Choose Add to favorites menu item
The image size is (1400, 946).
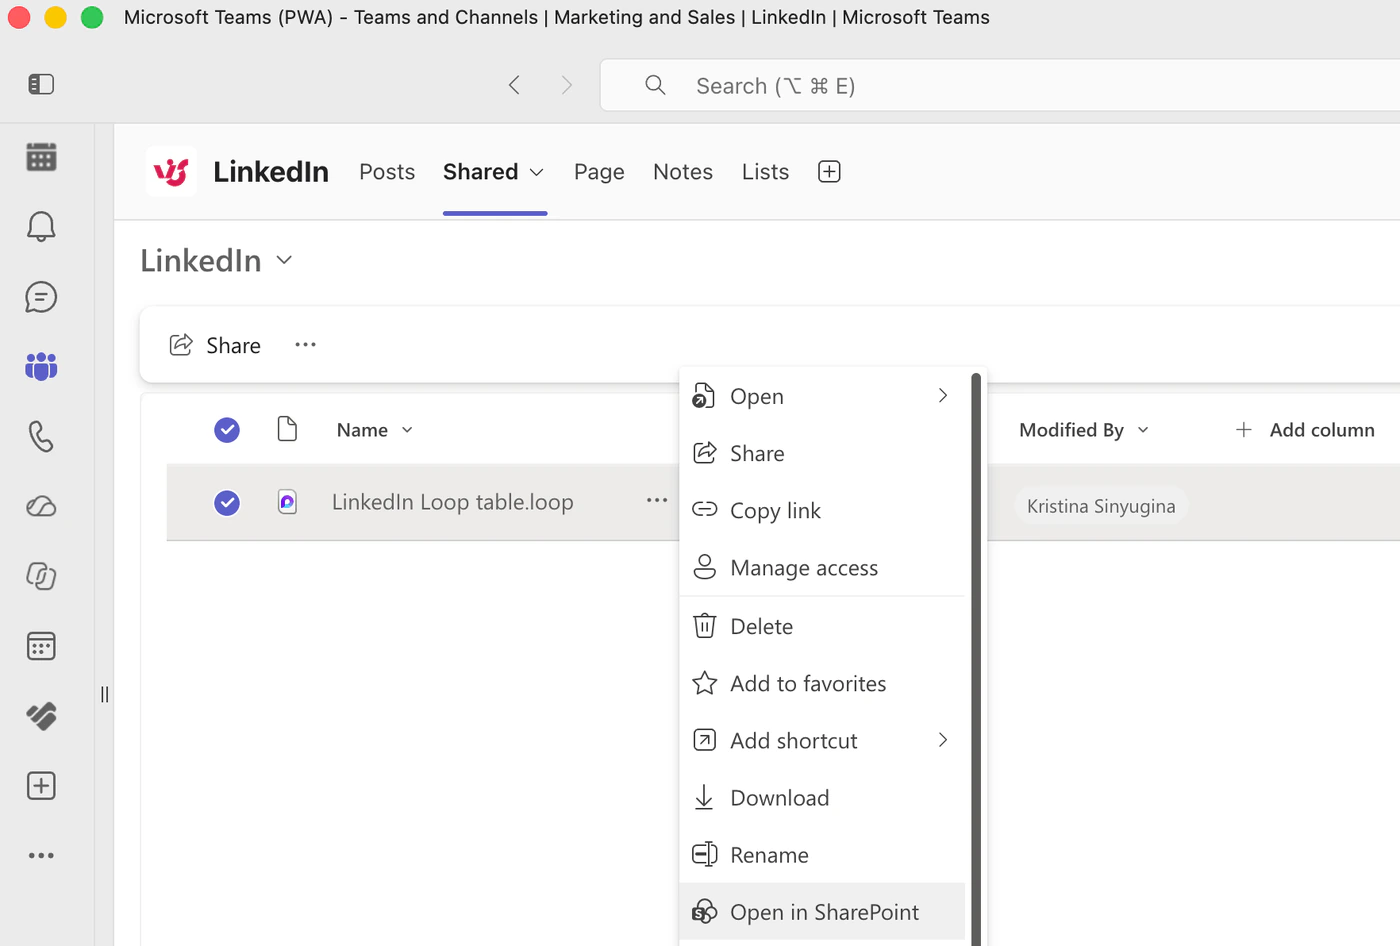[x=822, y=684]
